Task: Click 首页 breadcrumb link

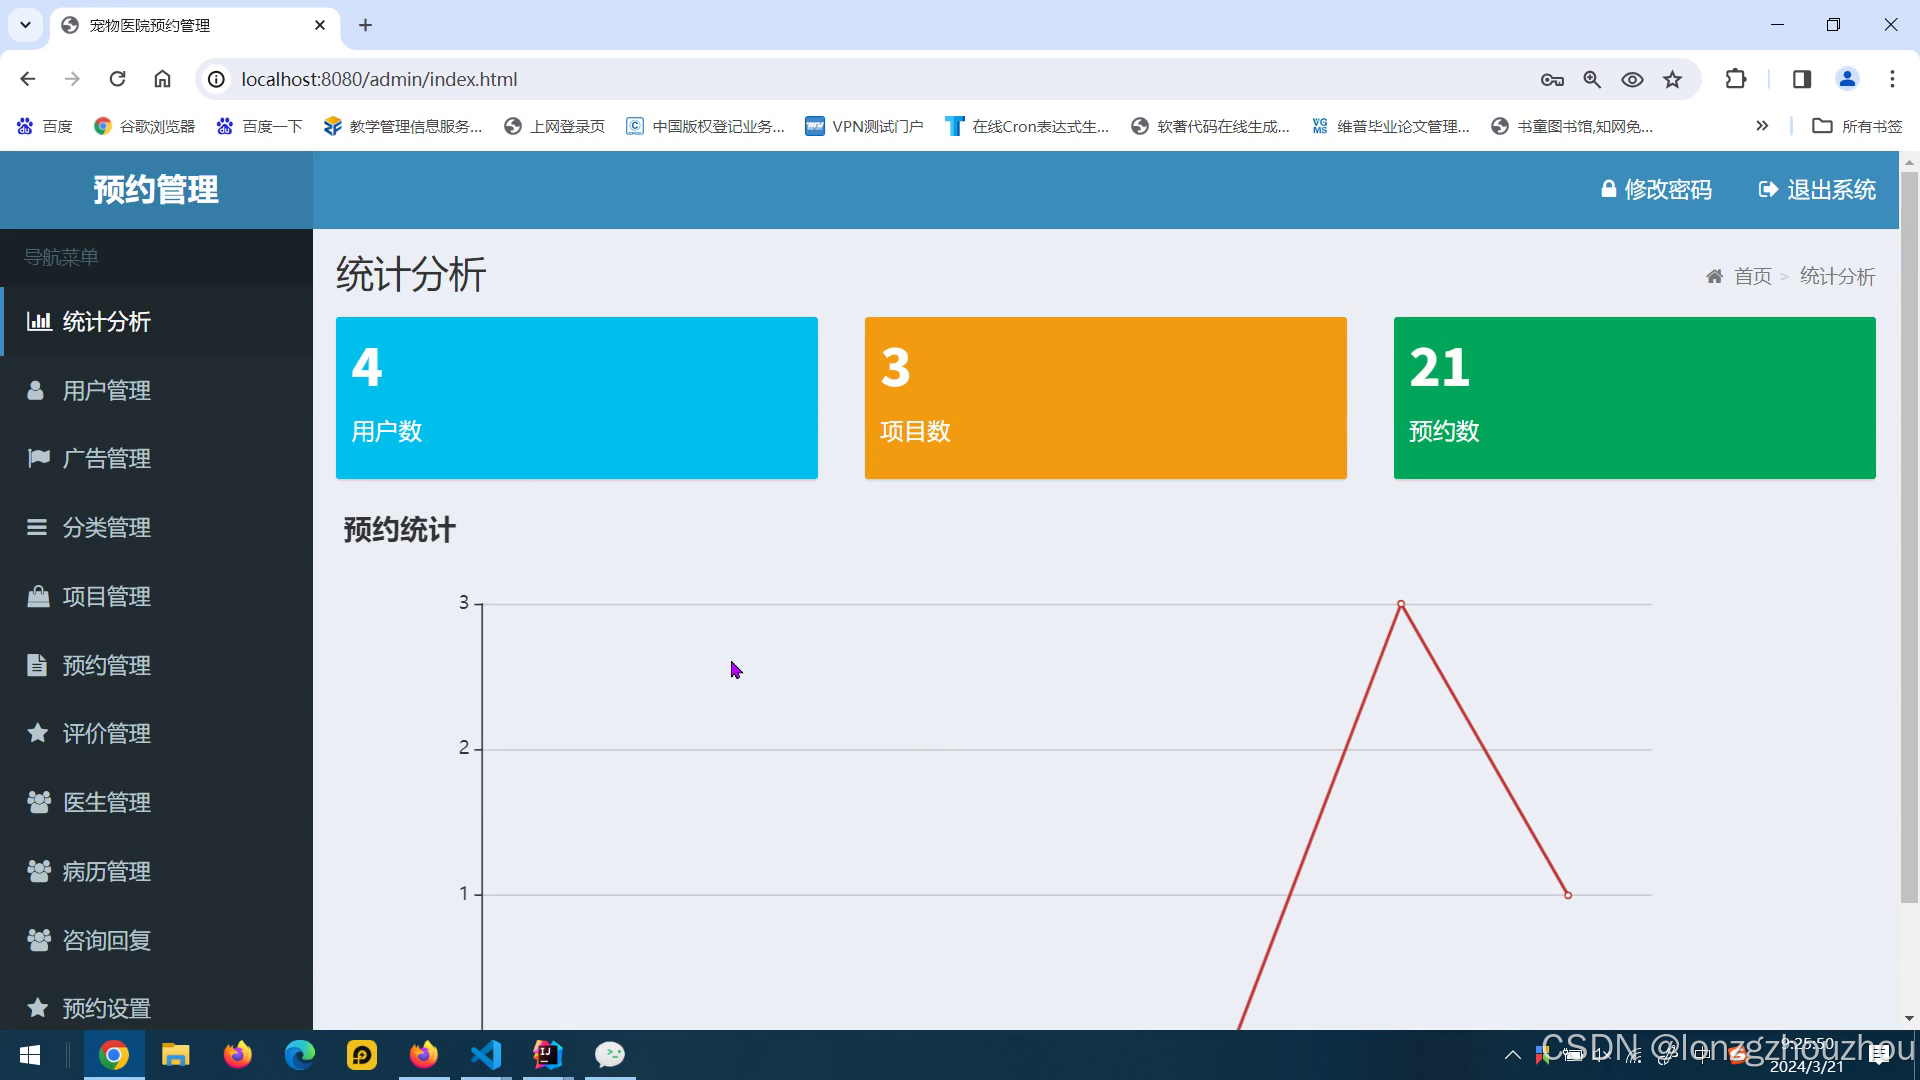Action: [x=1752, y=277]
